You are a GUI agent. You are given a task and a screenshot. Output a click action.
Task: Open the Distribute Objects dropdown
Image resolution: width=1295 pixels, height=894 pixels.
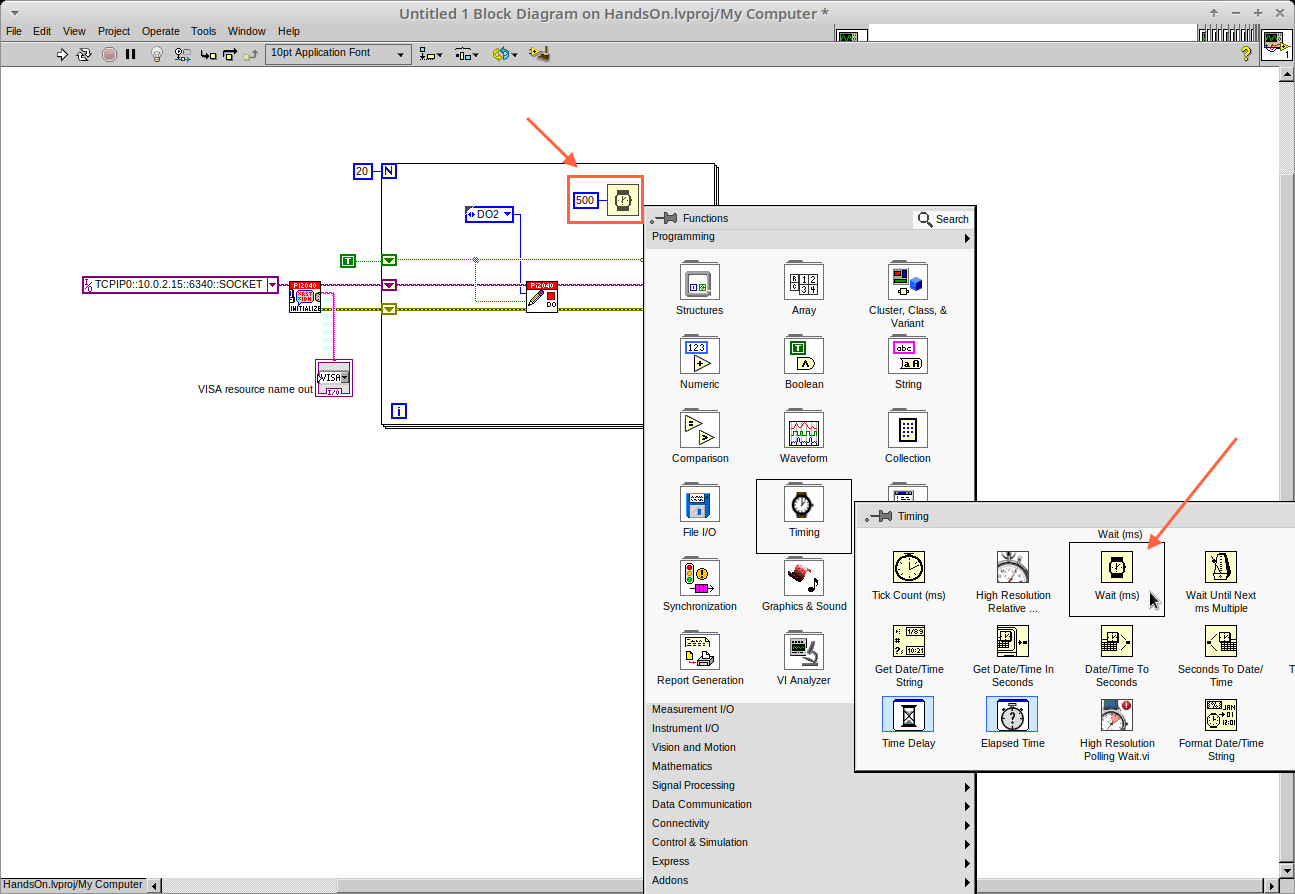click(x=467, y=54)
